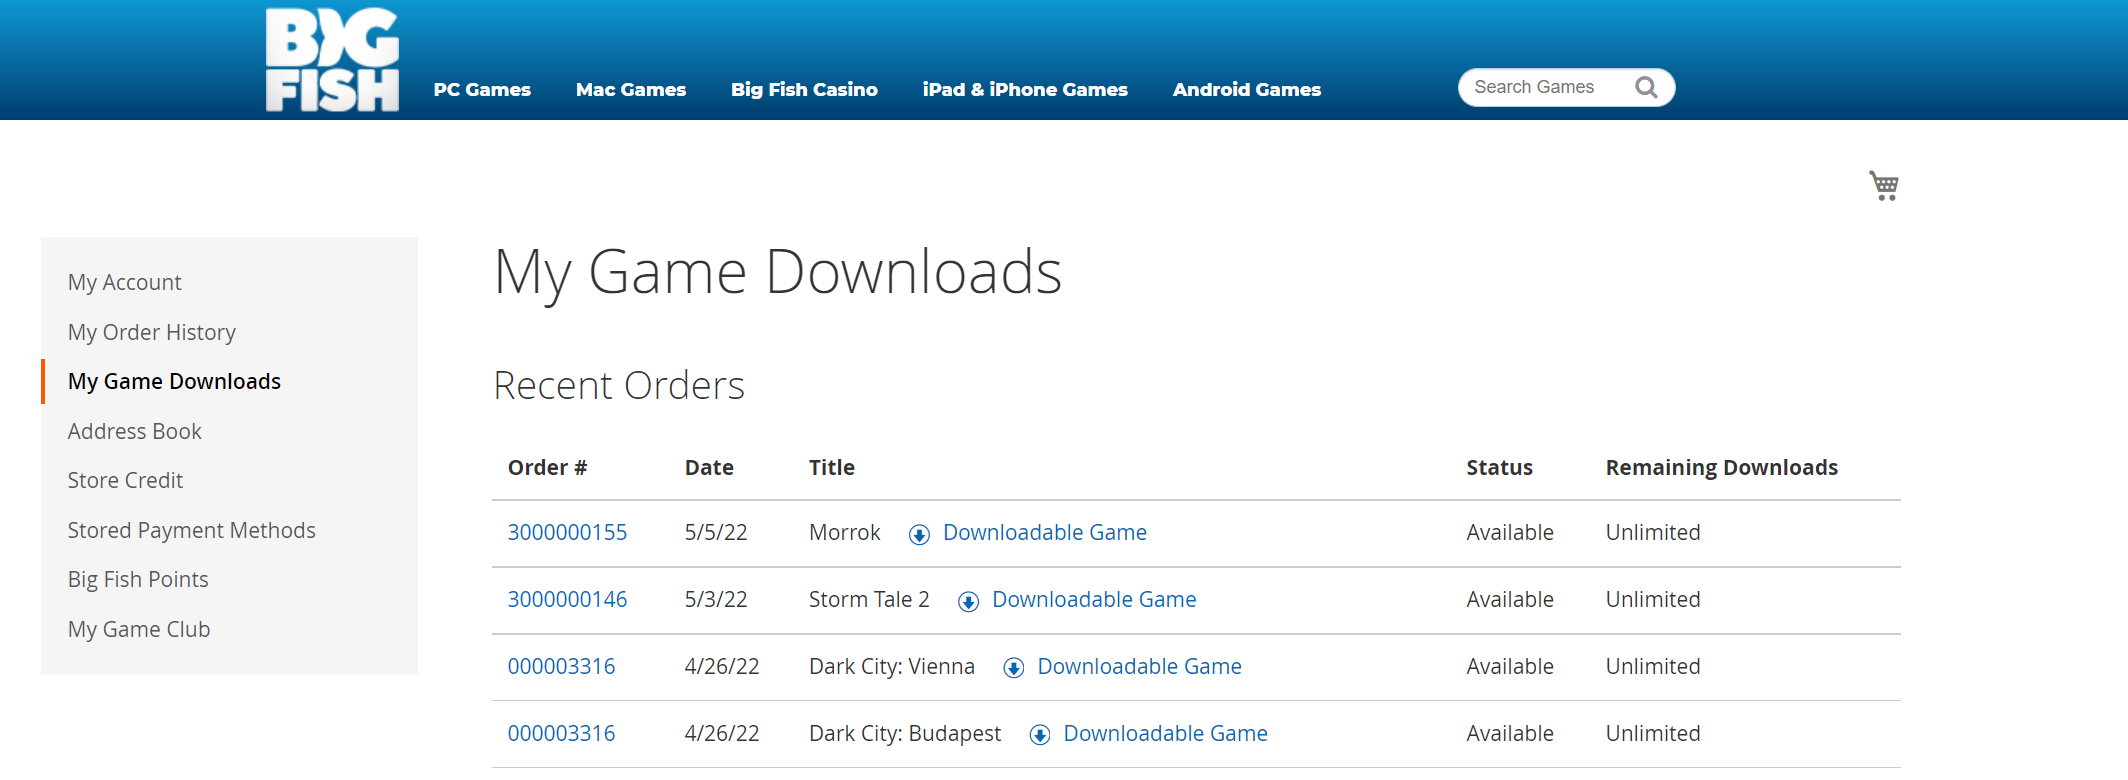Image resolution: width=2128 pixels, height=780 pixels.
Task: Click the Big Fish logo
Action: coord(332,60)
